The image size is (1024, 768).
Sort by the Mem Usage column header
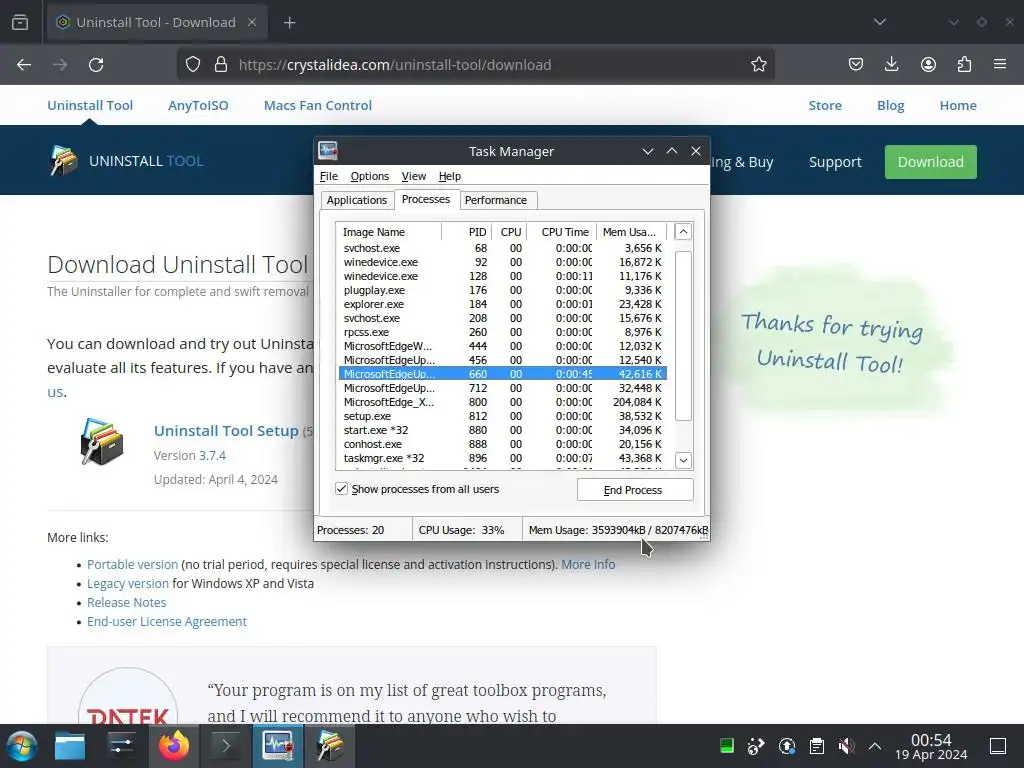pos(630,232)
